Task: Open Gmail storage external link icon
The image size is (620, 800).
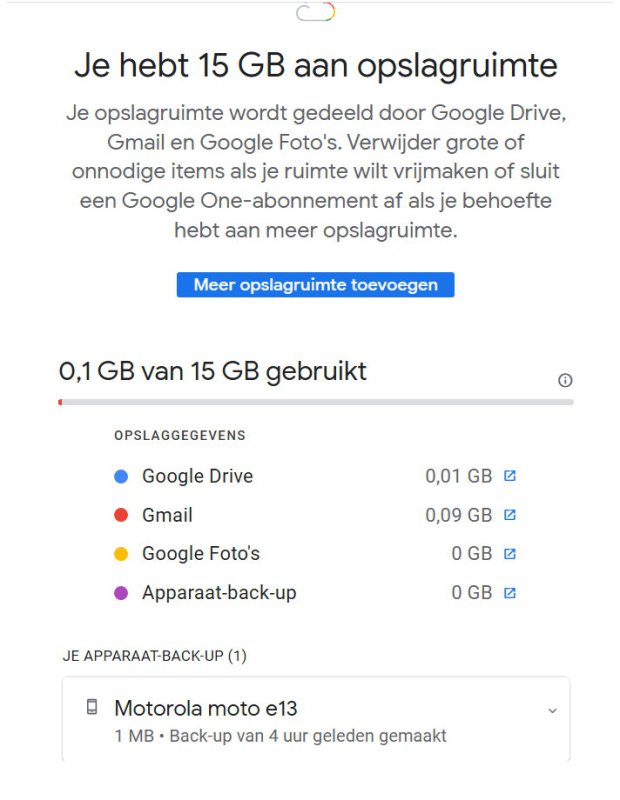Action: [509, 515]
